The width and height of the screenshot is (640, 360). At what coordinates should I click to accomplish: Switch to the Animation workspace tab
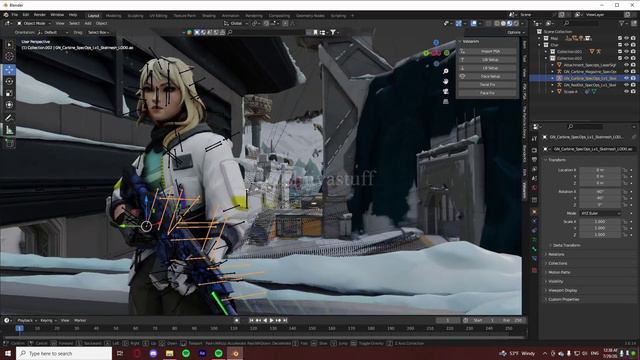point(230,16)
